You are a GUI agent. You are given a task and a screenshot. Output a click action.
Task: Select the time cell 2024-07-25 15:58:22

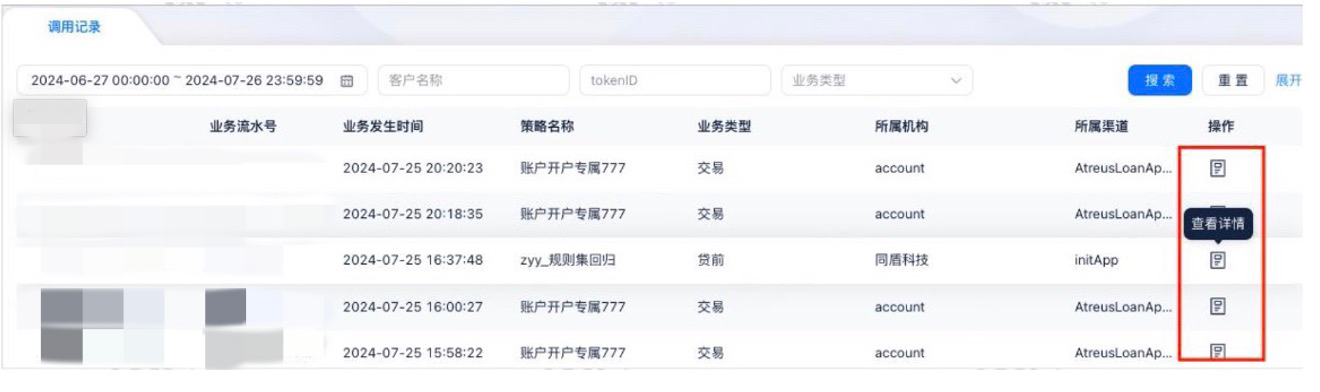tap(413, 353)
